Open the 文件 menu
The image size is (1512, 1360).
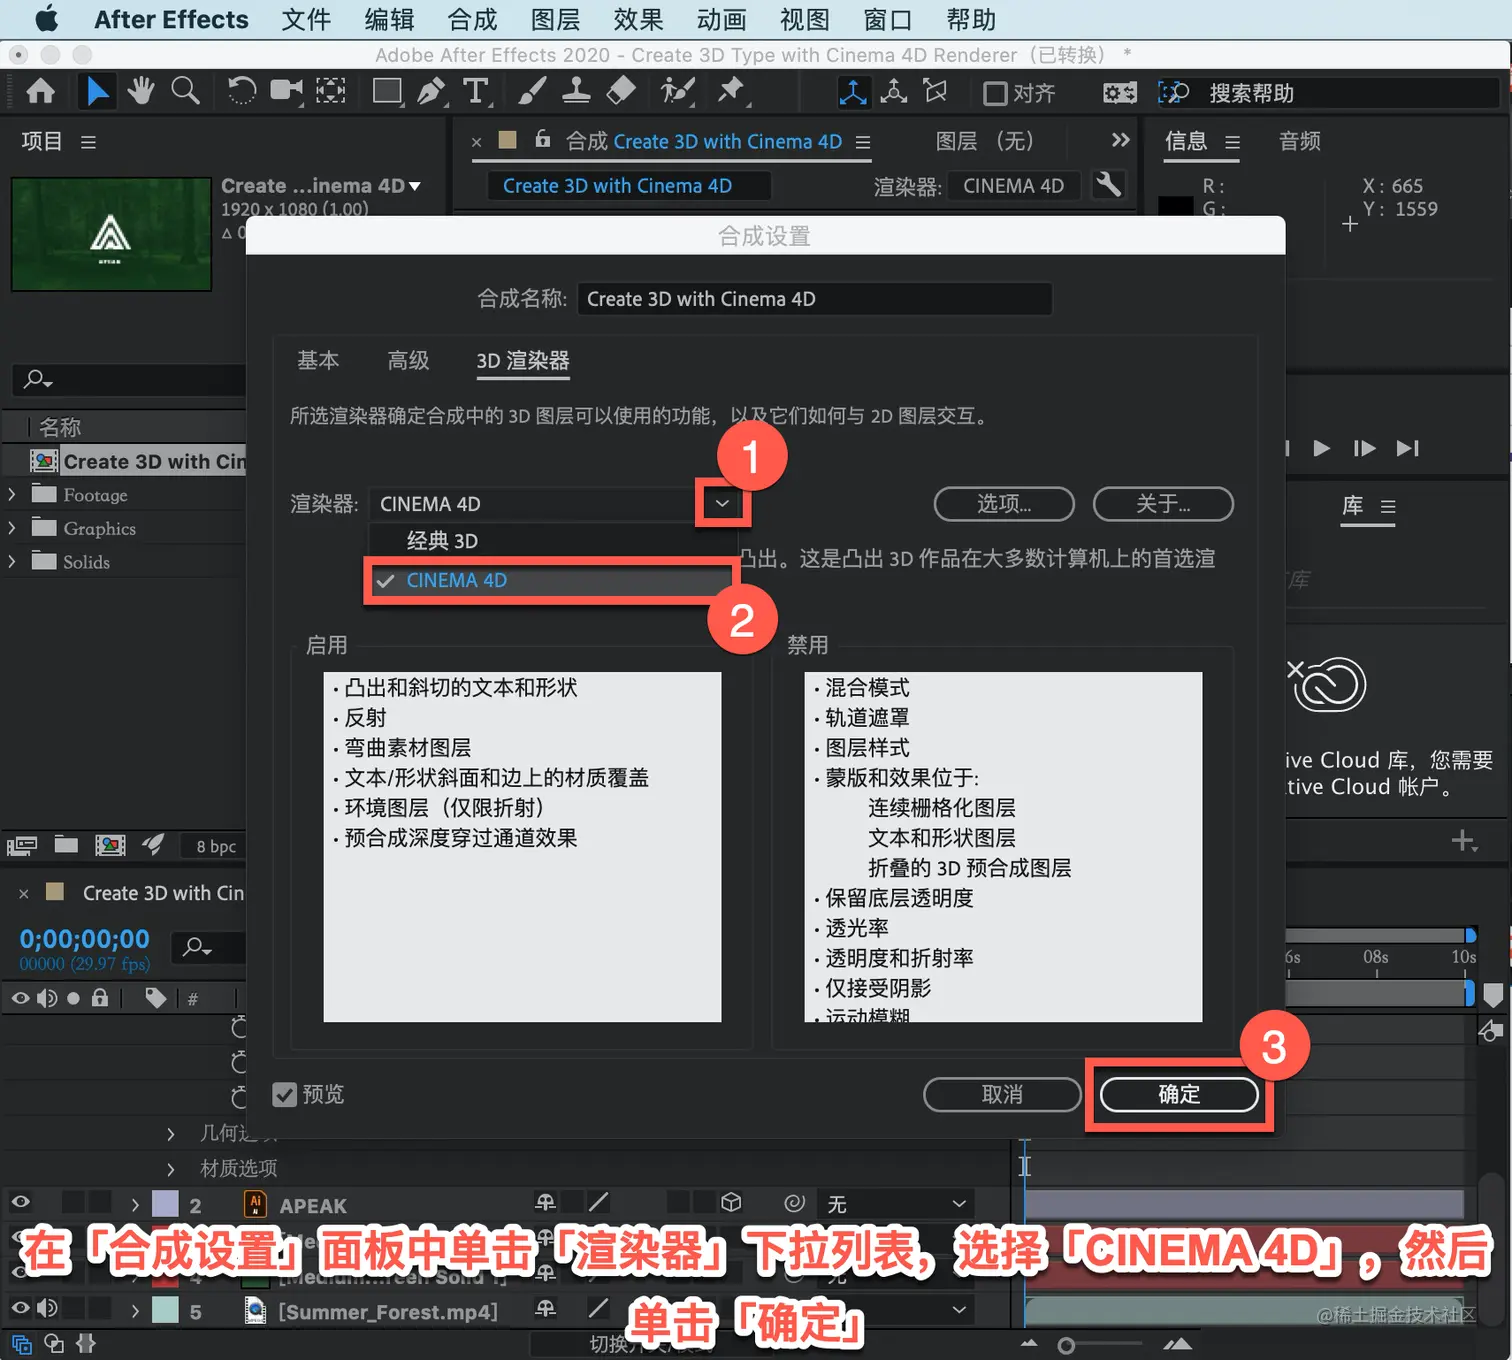coord(306,19)
